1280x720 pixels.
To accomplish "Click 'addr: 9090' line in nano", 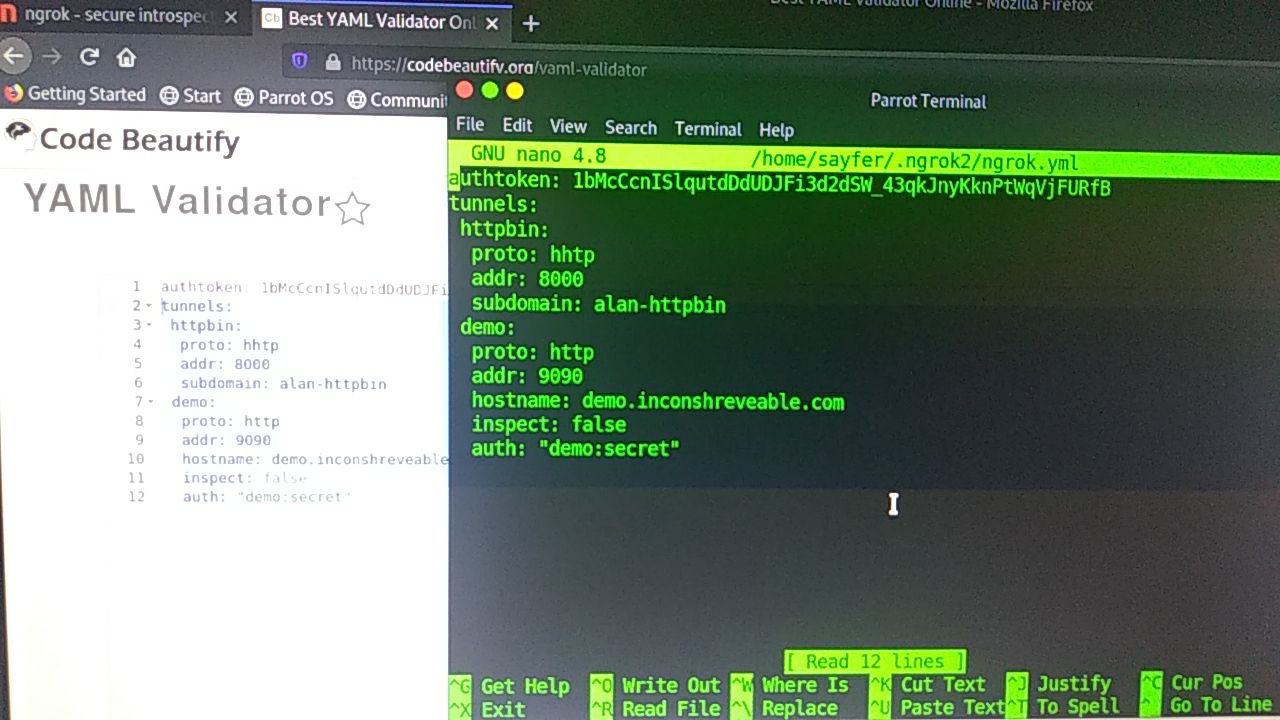I will click(x=527, y=376).
